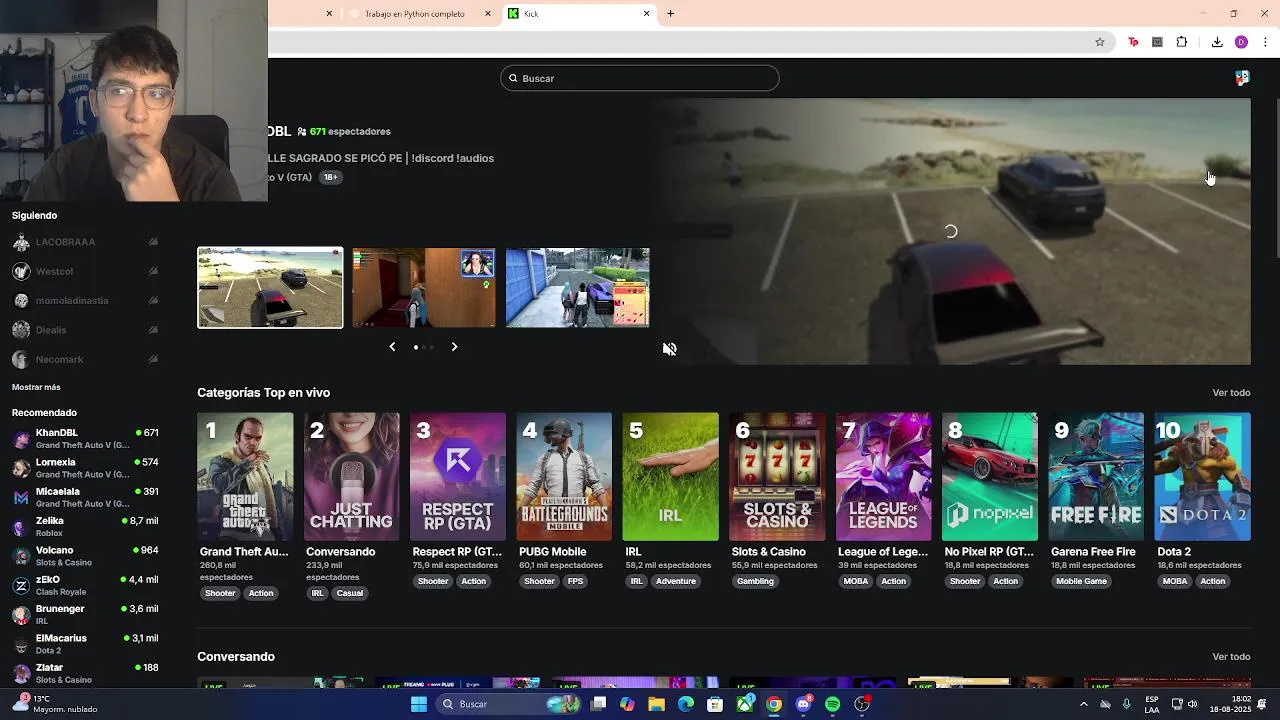This screenshot has width=1280, height=720.
Task: Open the Dota 2 category cover
Action: point(1203,477)
